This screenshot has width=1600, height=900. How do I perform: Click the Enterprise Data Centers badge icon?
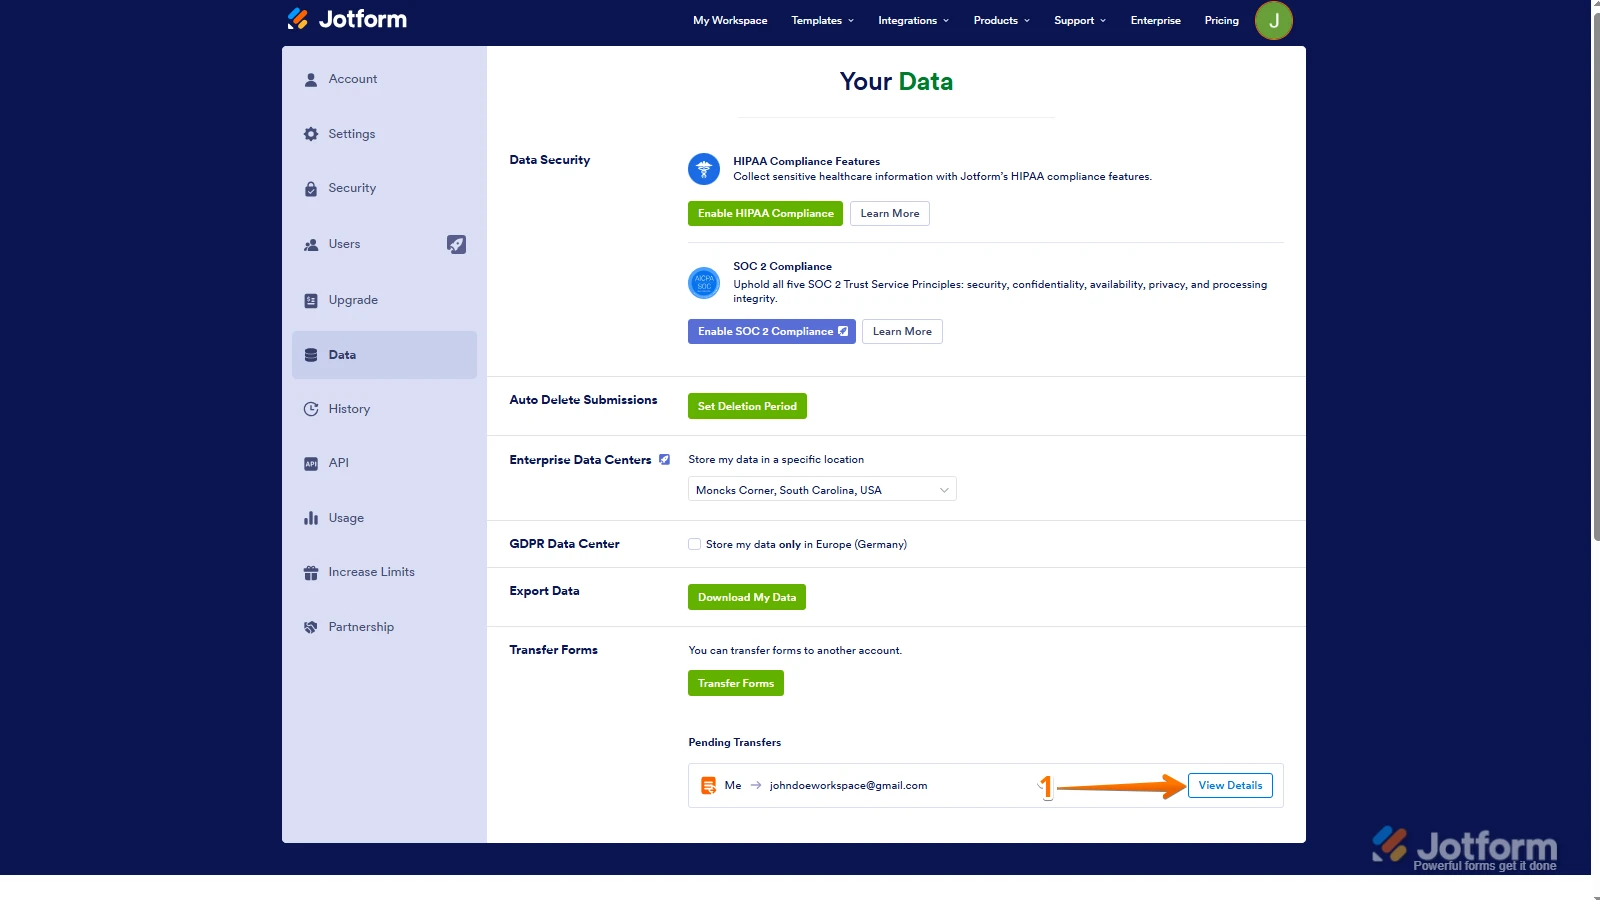point(664,460)
